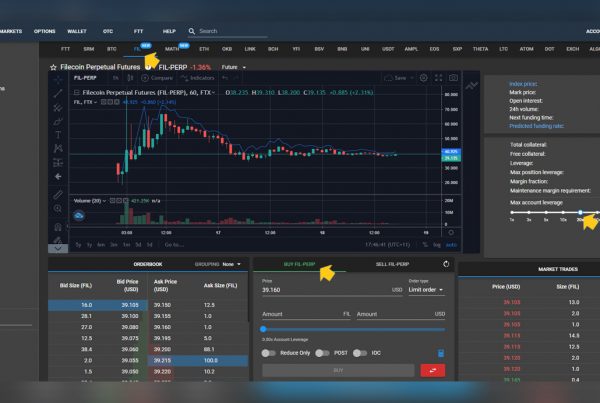Undo the last chart action

[x=225, y=78]
